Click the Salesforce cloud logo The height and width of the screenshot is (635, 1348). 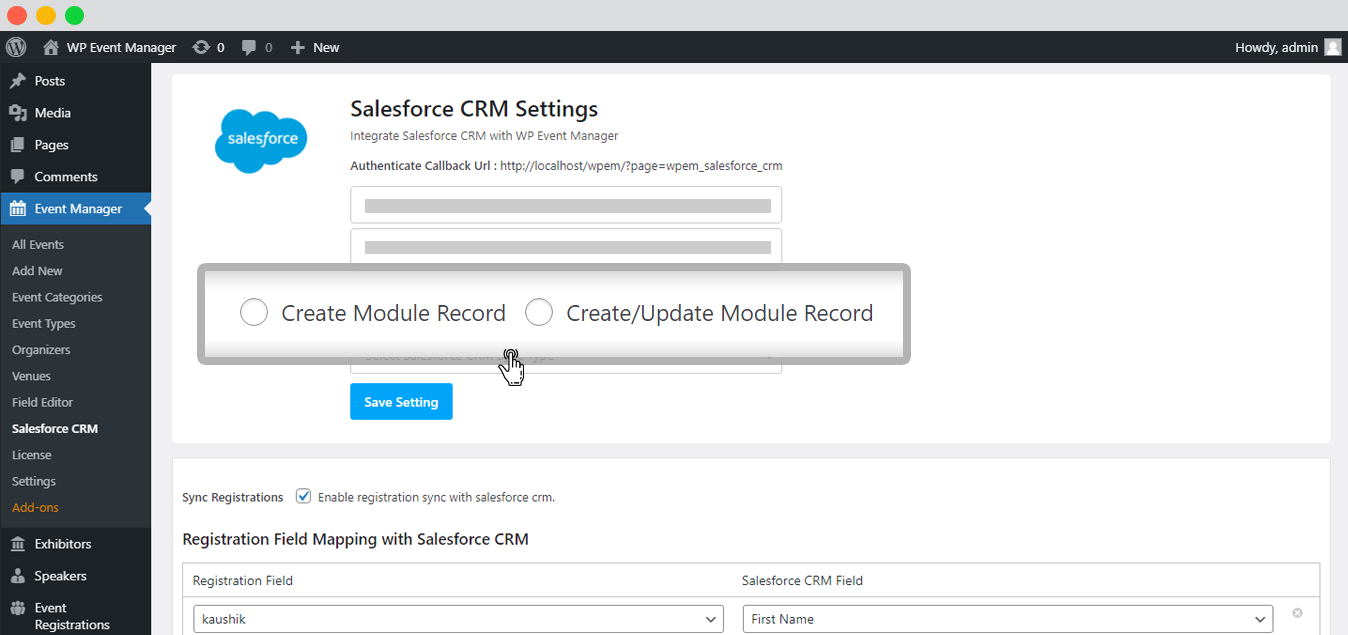click(261, 140)
